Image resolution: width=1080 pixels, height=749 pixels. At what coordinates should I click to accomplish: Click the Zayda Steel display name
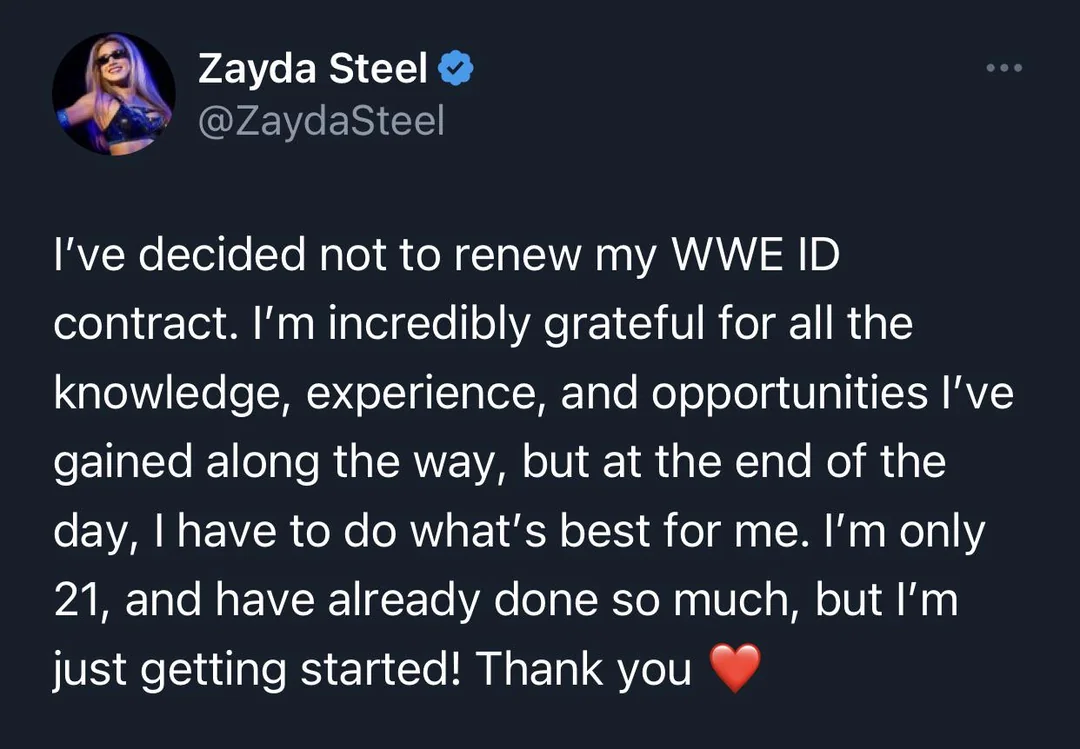(x=313, y=69)
